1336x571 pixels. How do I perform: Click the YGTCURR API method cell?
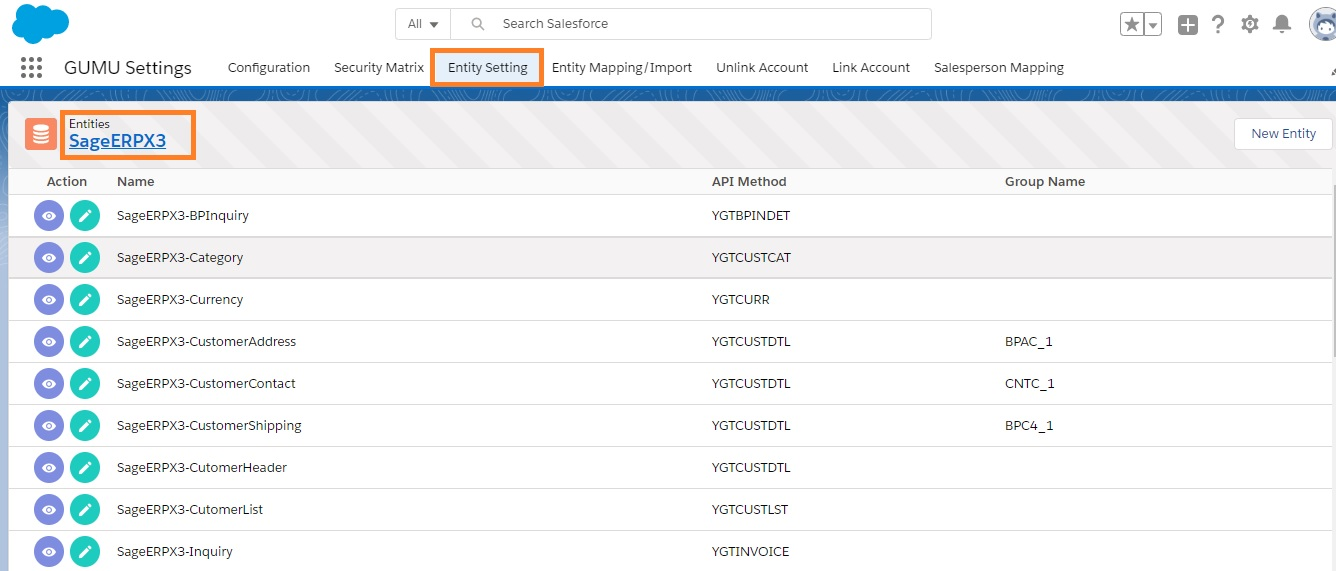pyautogui.click(x=741, y=299)
